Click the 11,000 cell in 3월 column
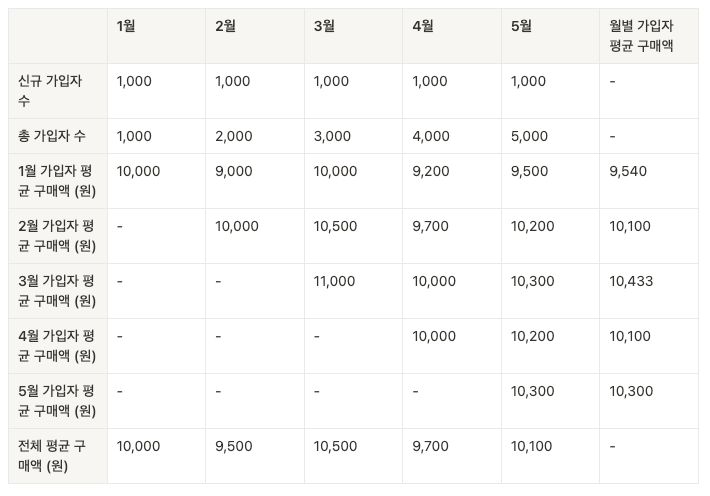Screen dimensions: 710x496 click(x=334, y=282)
